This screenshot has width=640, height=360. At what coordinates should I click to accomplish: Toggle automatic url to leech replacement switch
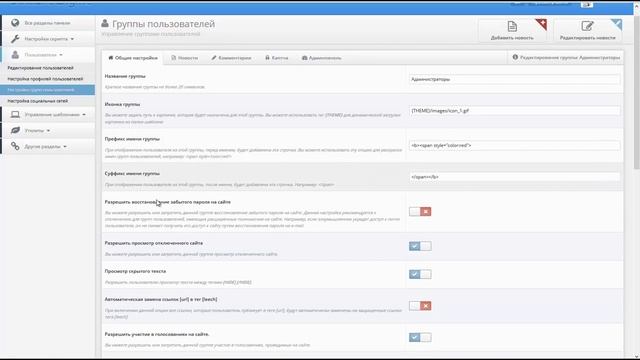click(420, 306)
